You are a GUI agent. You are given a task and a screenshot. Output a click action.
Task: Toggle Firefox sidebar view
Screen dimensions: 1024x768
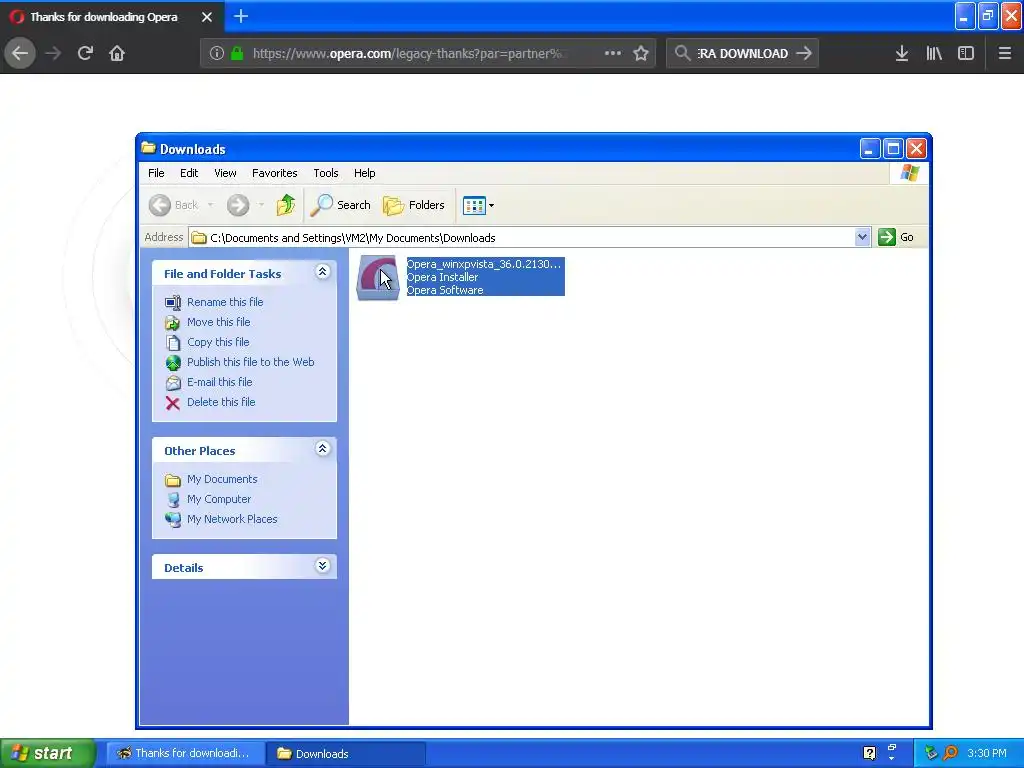(x=966, y=53)
